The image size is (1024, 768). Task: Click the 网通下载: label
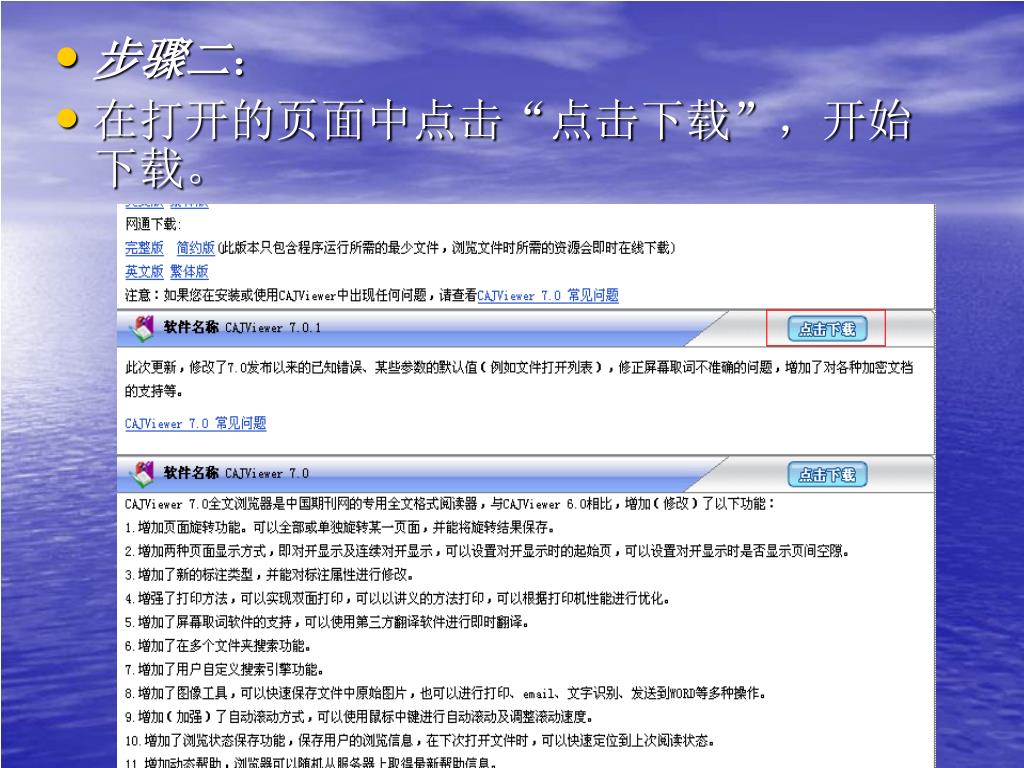coord(153,224)
